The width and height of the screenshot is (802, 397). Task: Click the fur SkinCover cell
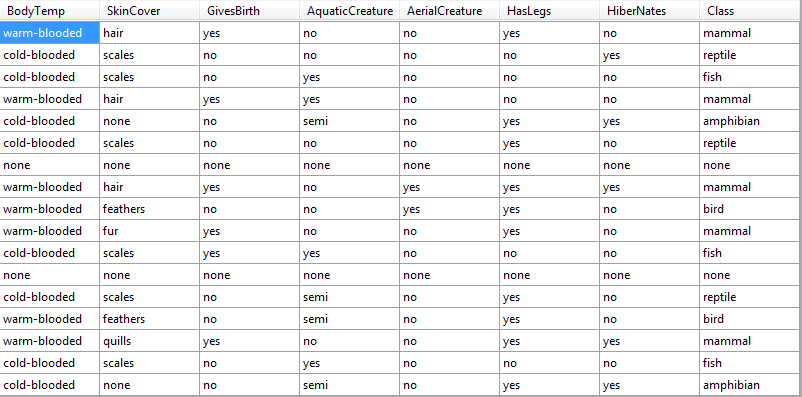[x=150, y=231]
